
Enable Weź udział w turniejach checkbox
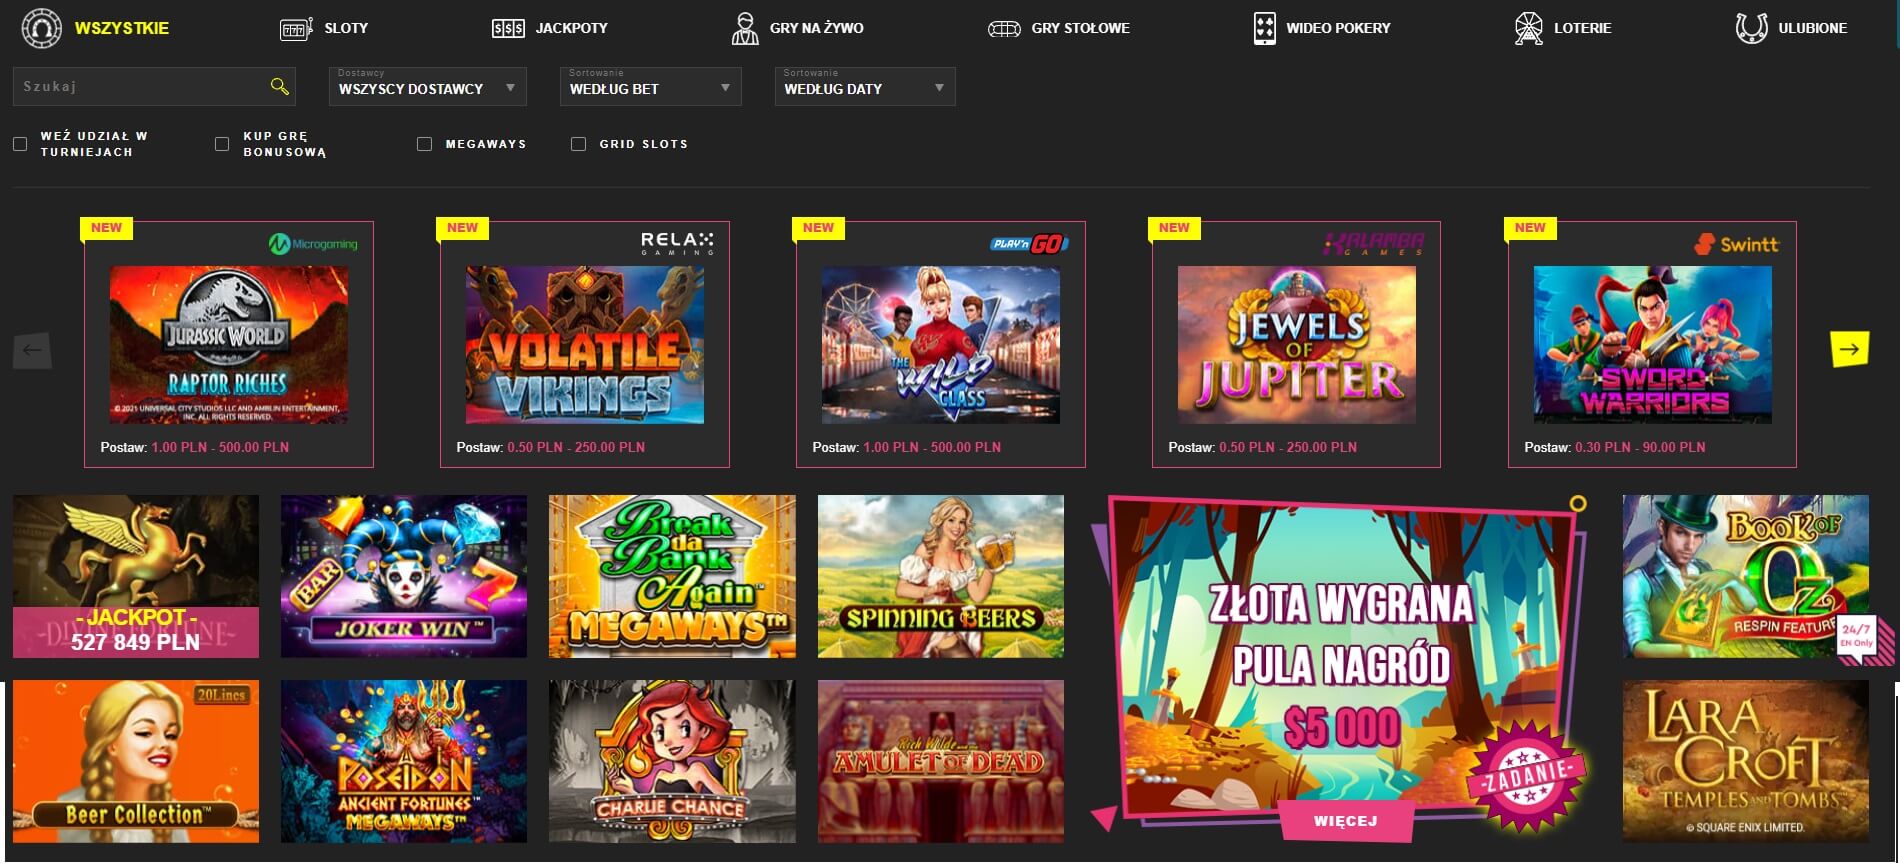(20, 144)
